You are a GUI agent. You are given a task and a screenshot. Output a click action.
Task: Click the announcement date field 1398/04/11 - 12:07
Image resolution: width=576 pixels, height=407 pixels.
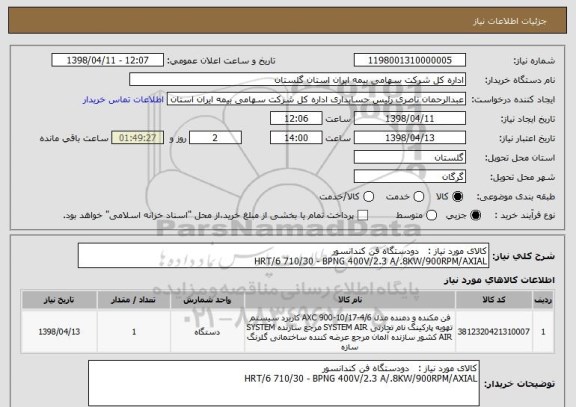click(108, 60)
